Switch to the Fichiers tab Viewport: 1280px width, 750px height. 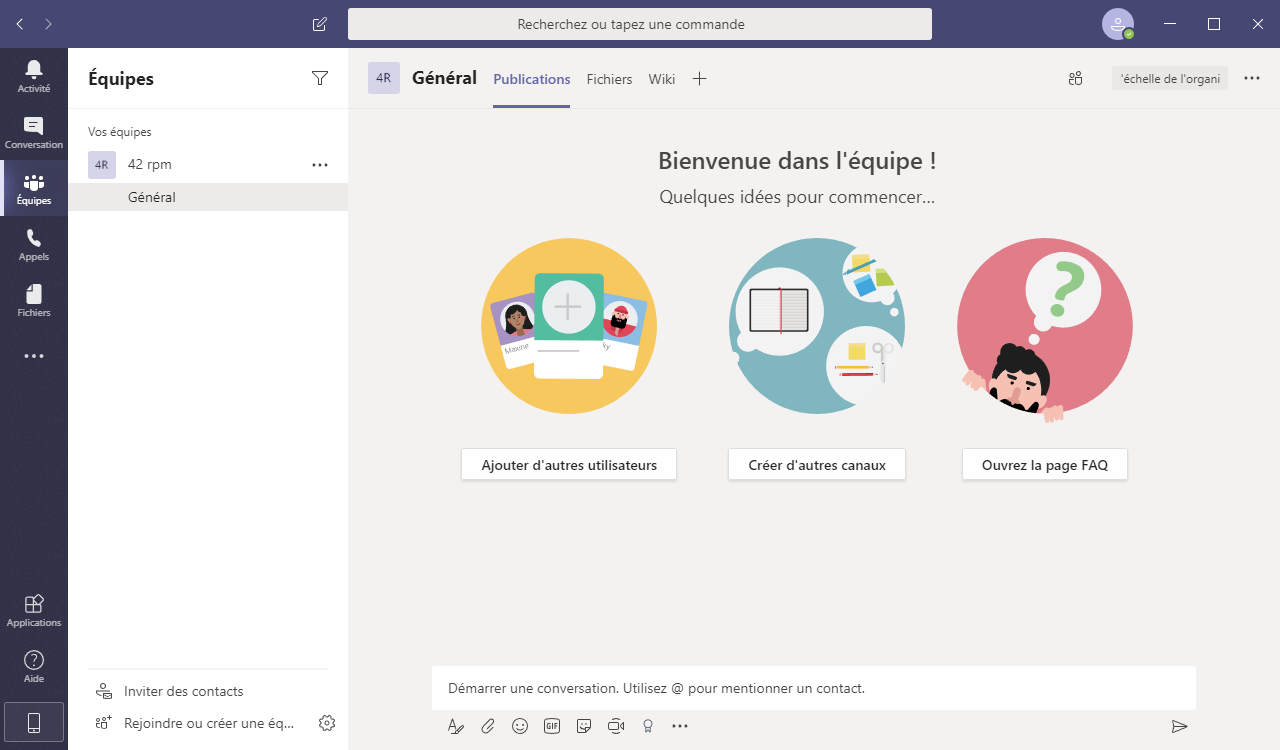click(609, 78)
